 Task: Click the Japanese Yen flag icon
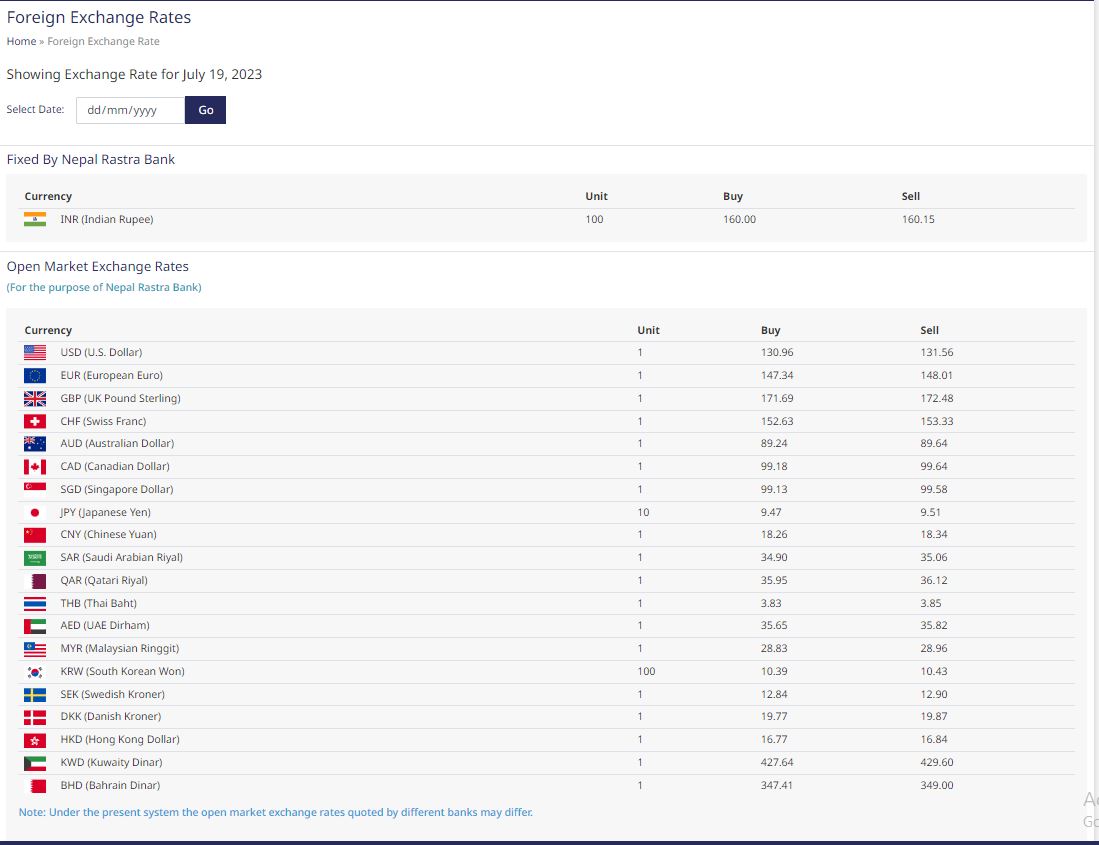click(34, 512)
